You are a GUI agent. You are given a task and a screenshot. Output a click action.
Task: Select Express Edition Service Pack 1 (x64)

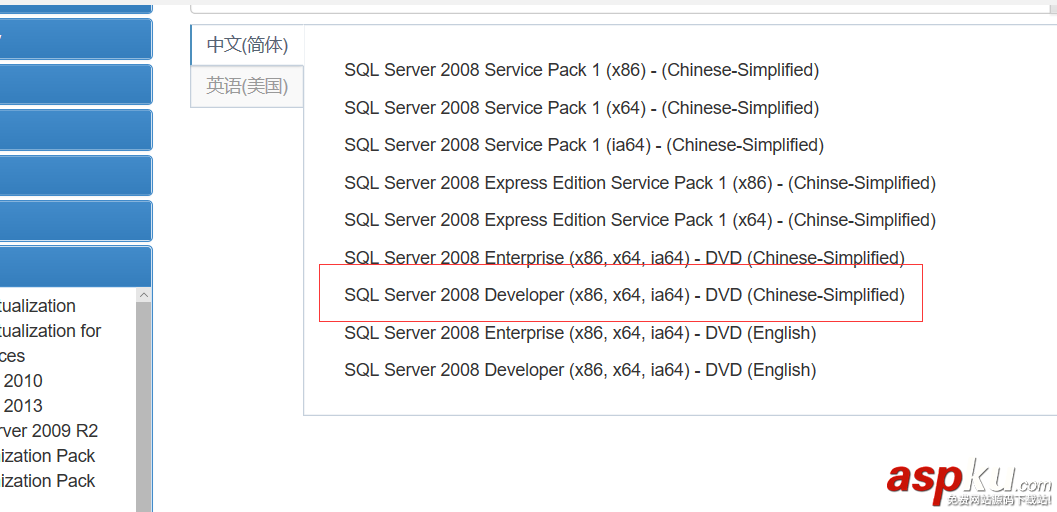tap(639, 220)
